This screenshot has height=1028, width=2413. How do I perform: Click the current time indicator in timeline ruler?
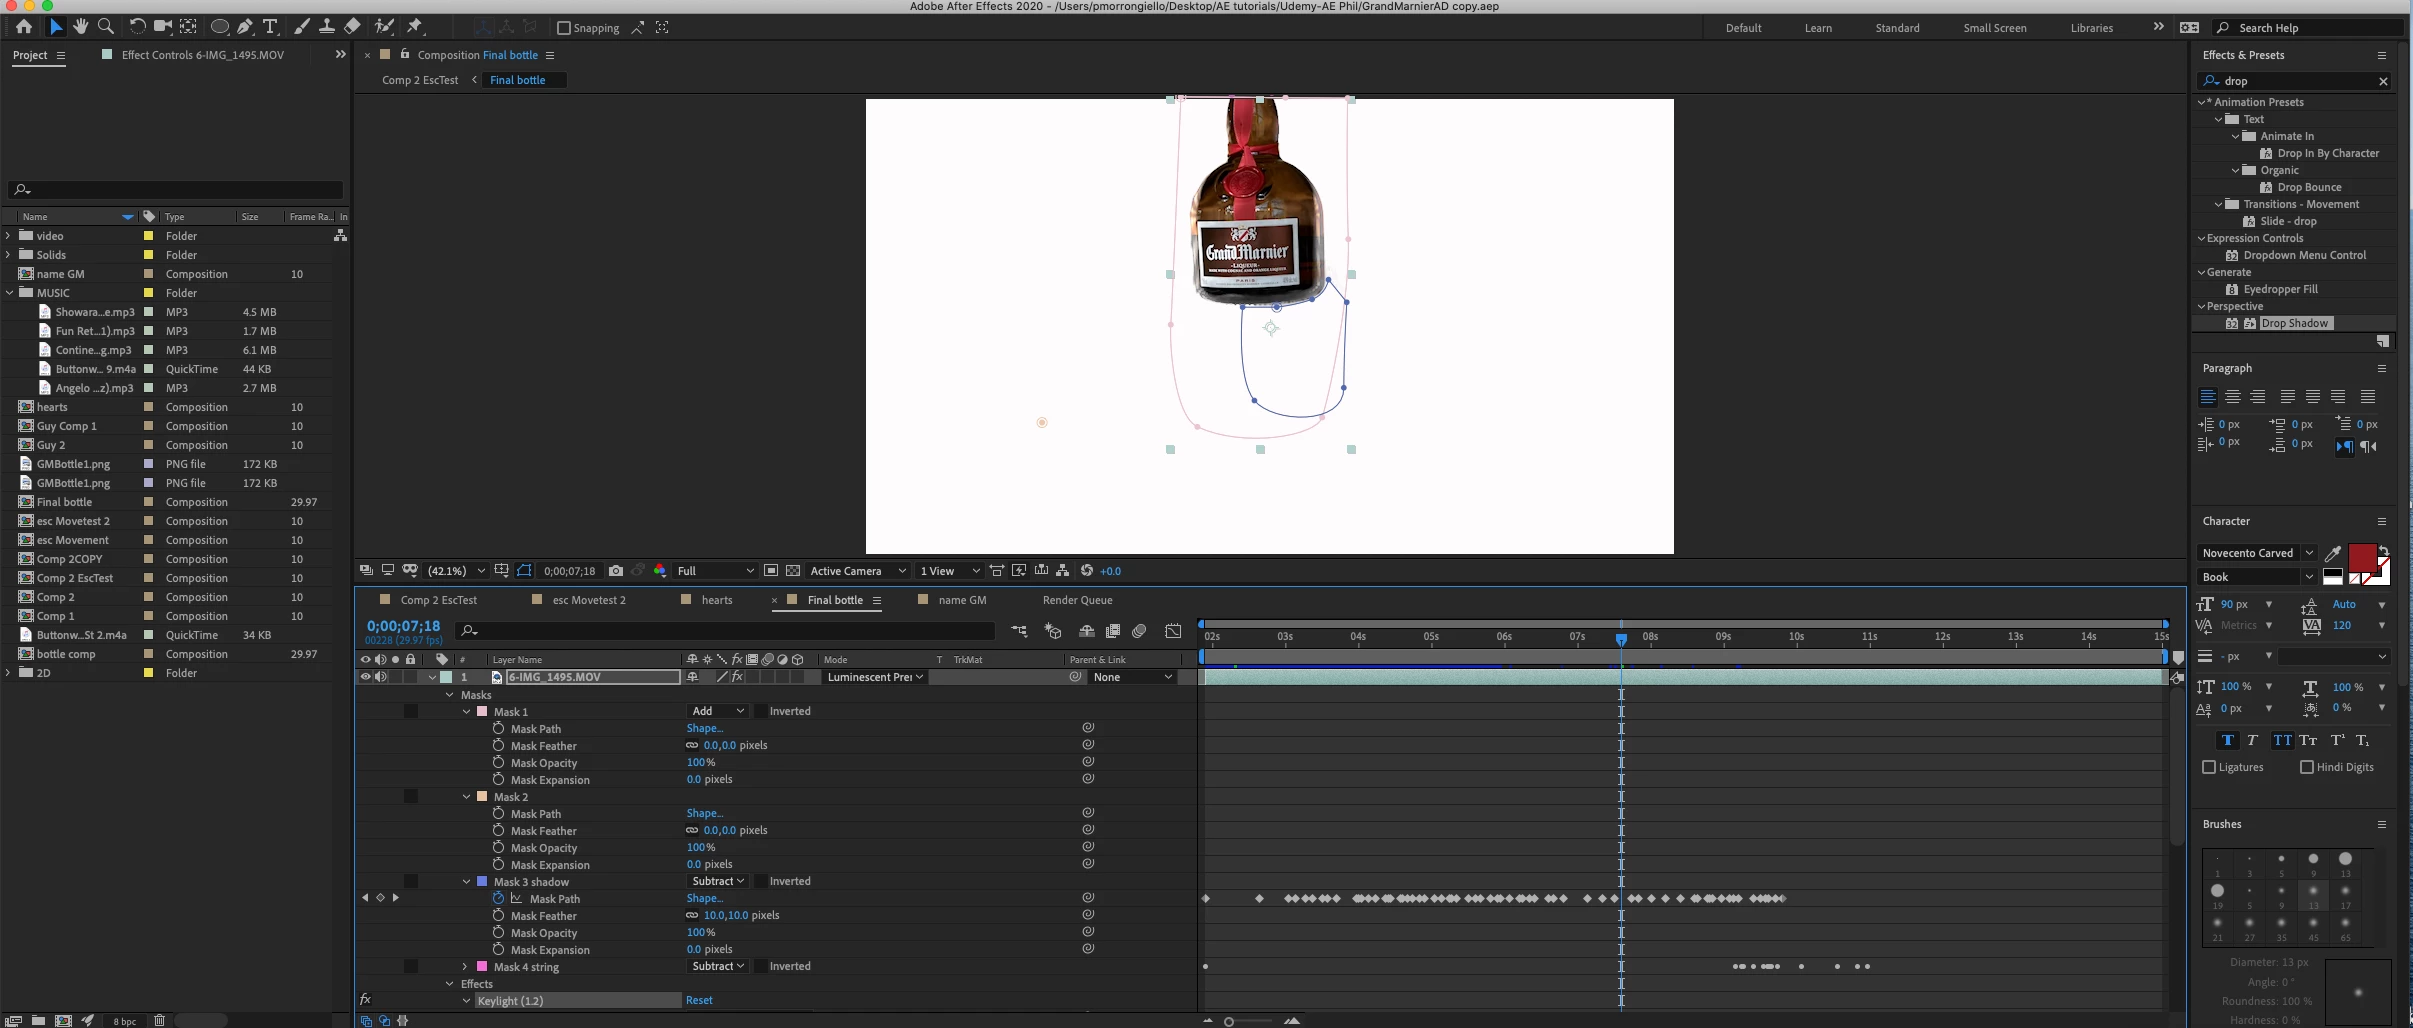(1621, 638)
